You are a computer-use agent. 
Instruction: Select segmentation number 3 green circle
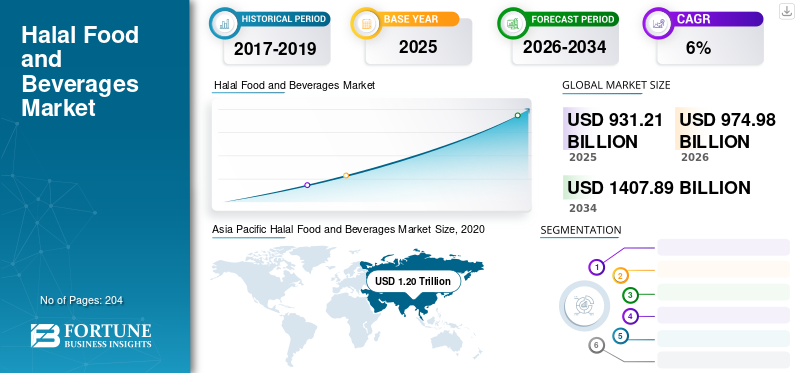[630, 294]
